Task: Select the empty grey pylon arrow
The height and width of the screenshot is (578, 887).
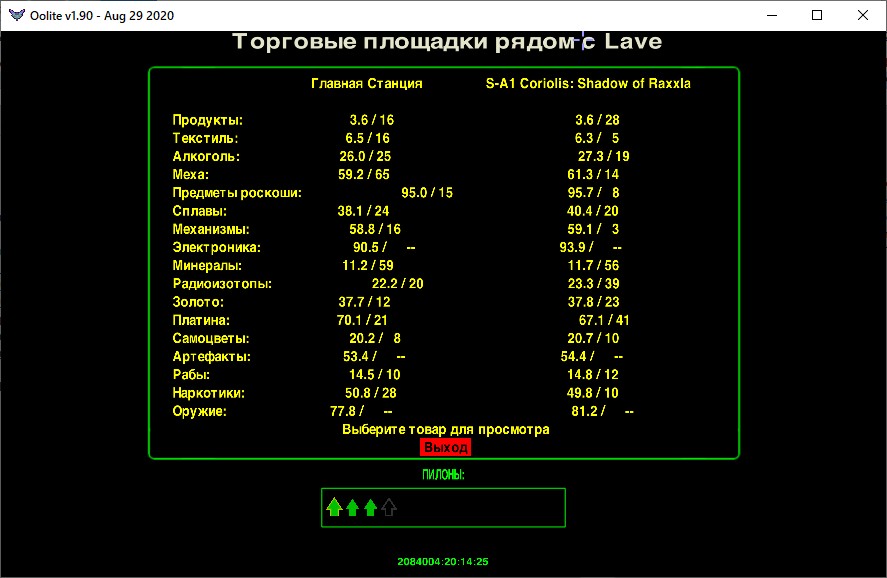Action: pos(389,507)
